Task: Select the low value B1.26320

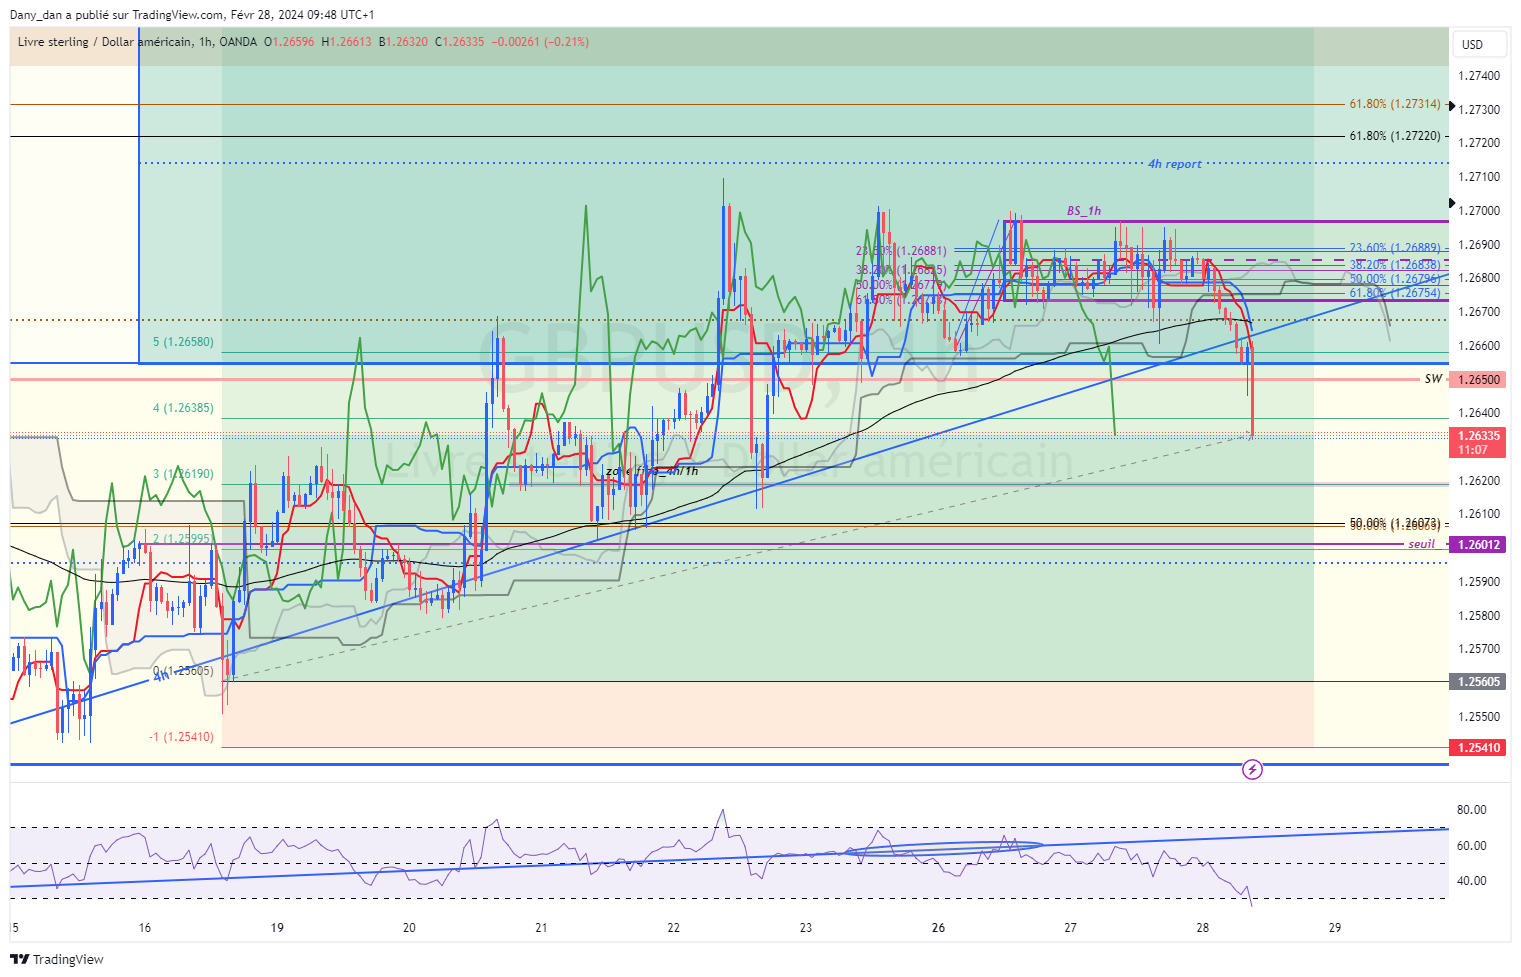Action: click(403, 42)
